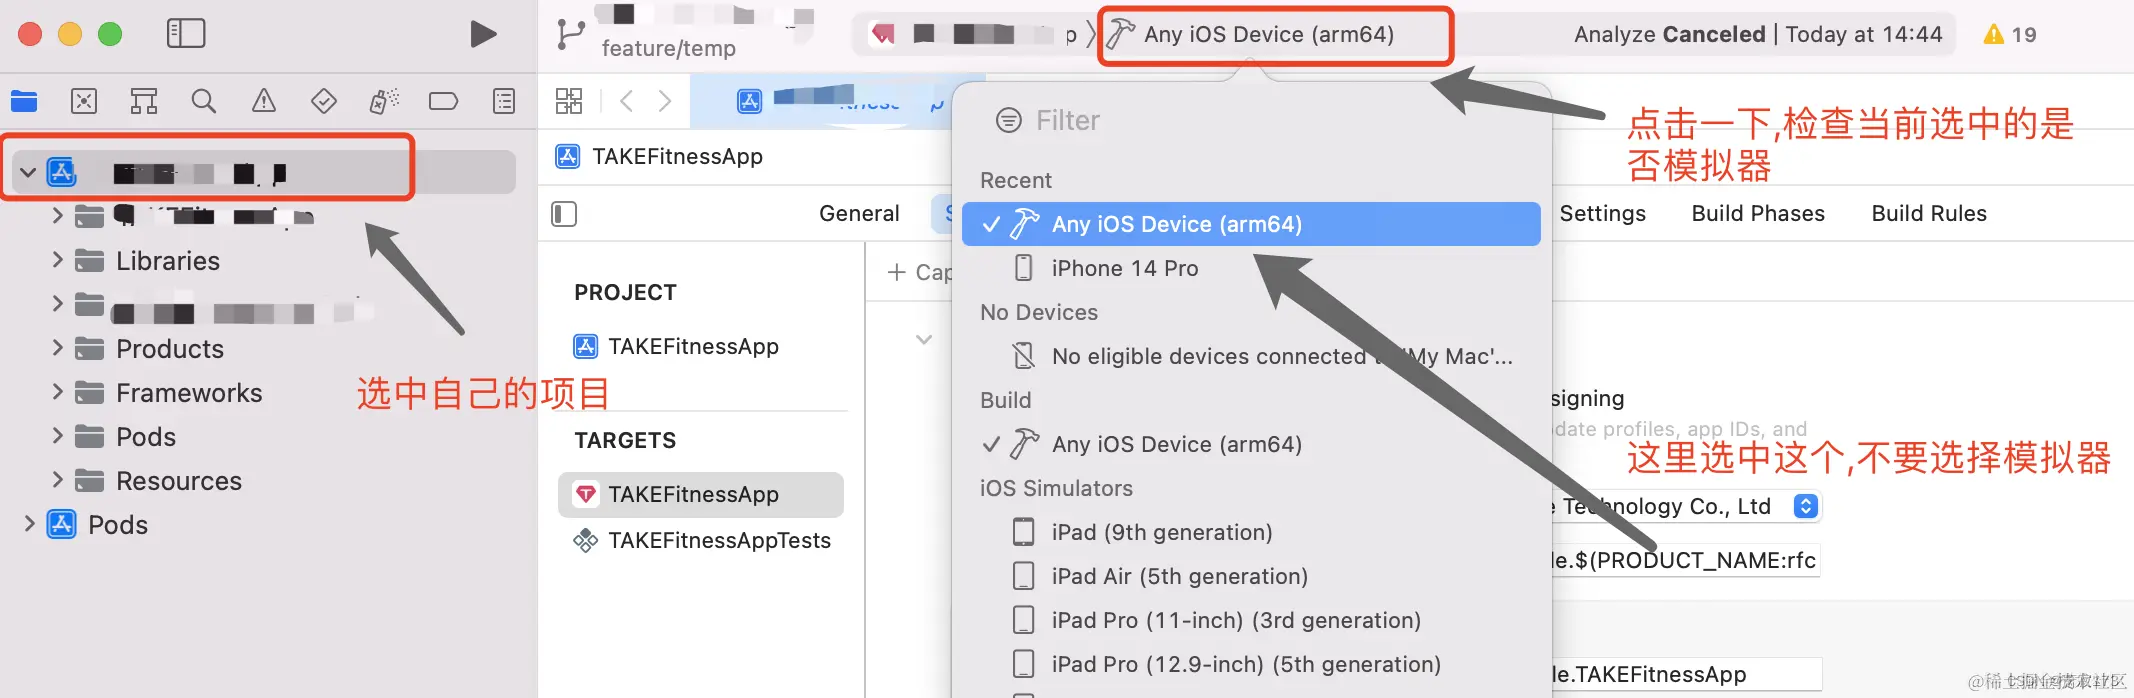Open the Project navigator folder icon
Screen dimensions: 2134x698
pyautogui.click(x=24, y=101)
